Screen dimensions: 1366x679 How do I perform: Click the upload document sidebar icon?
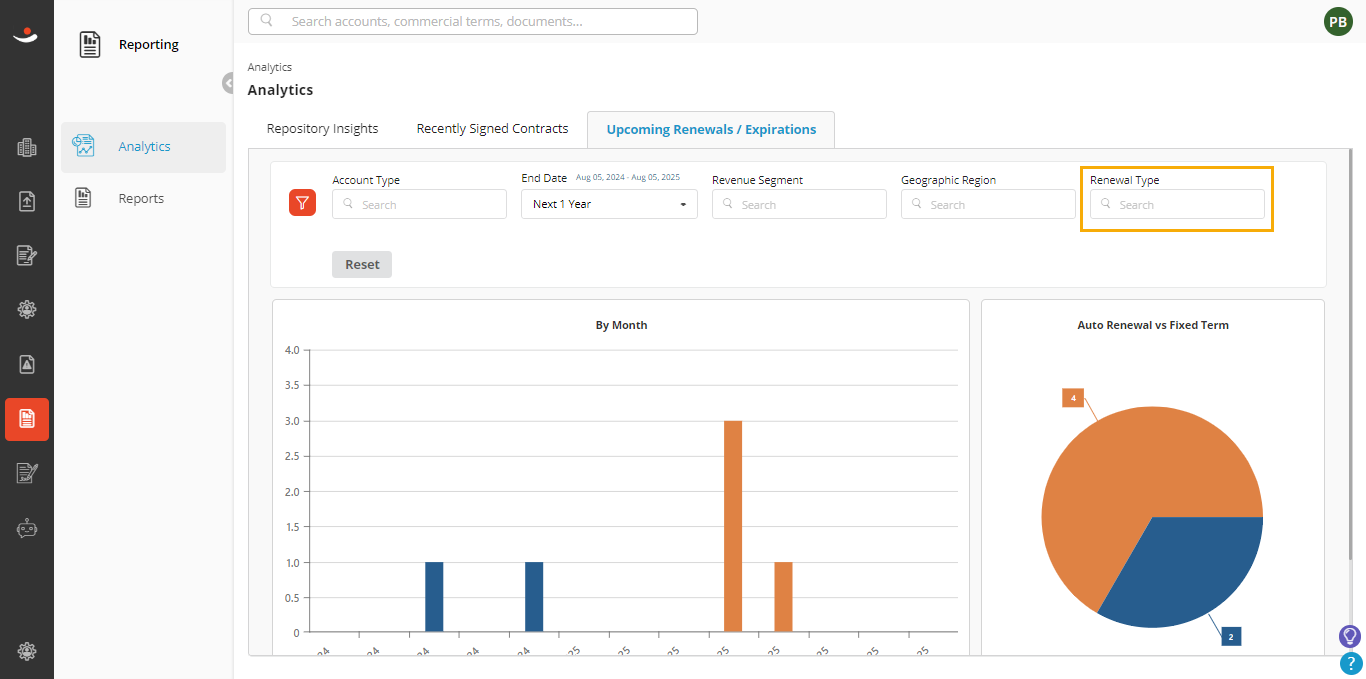27,202
